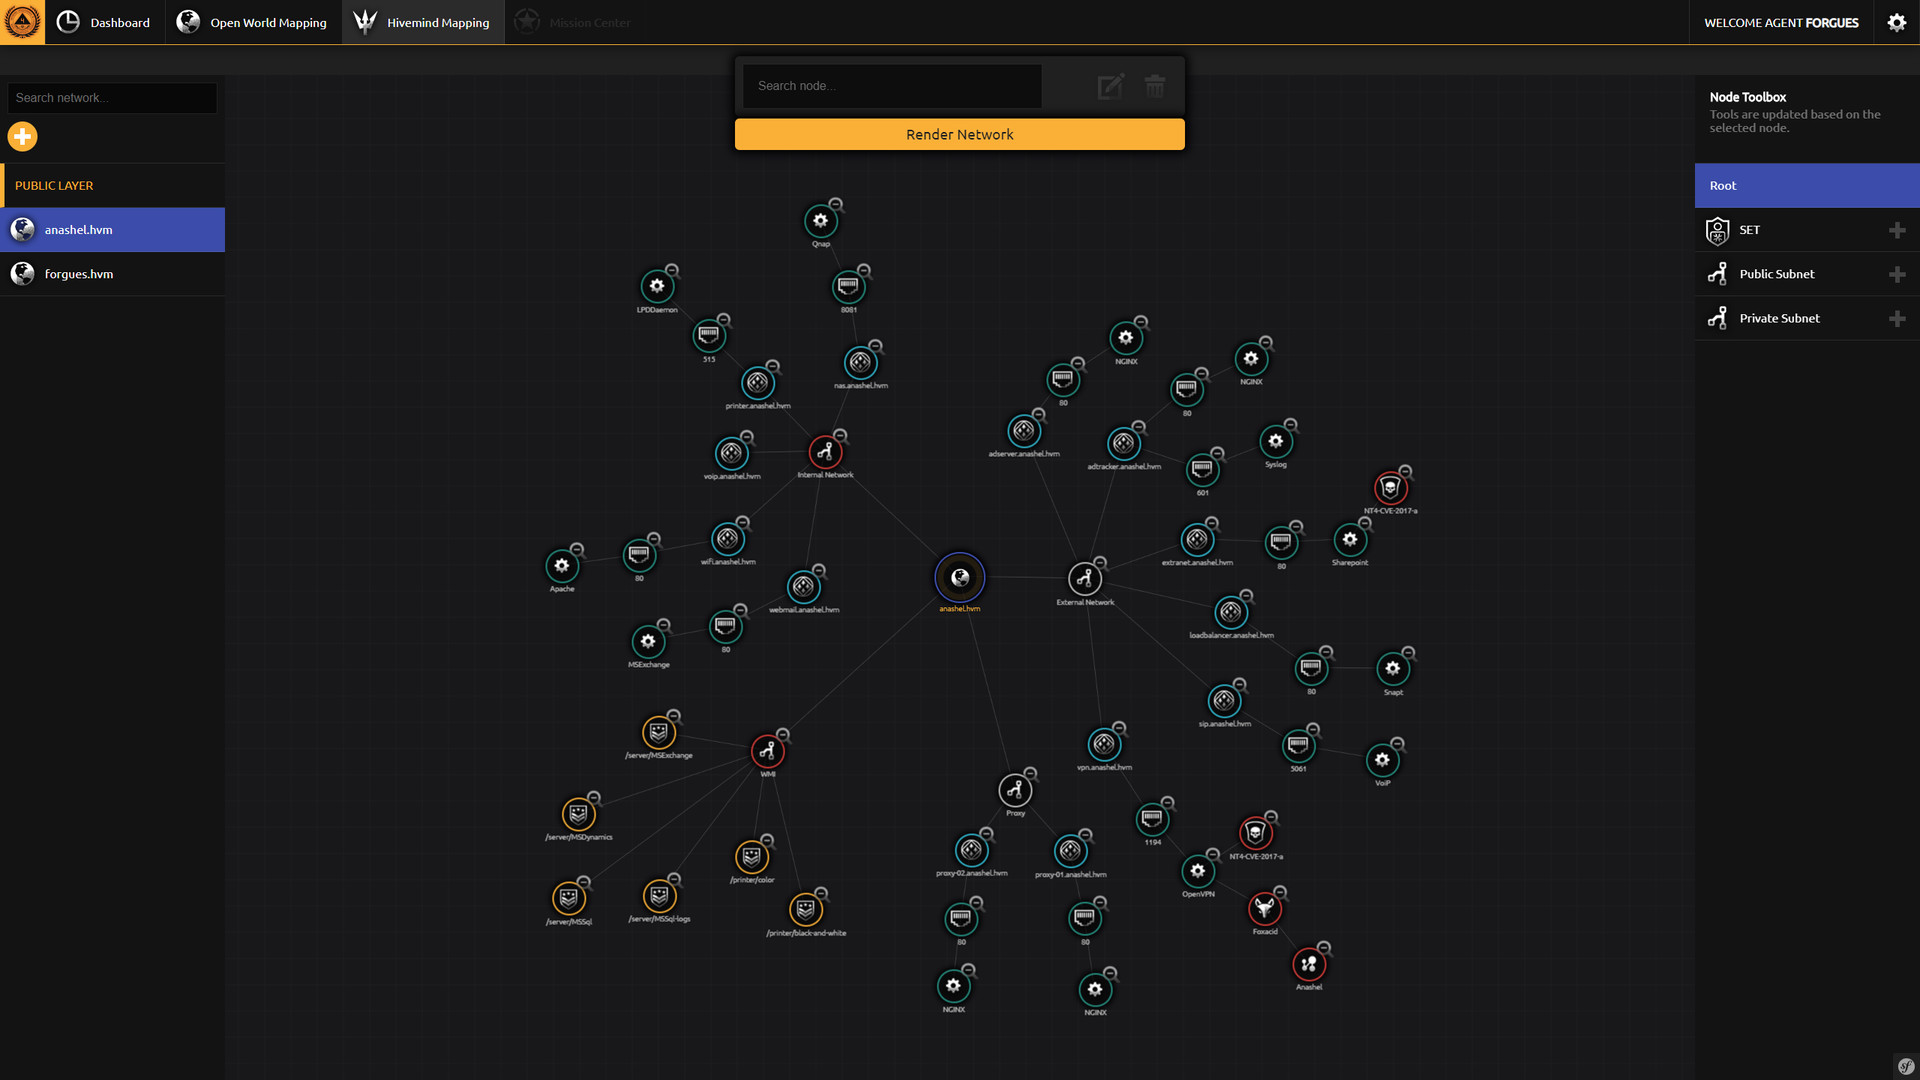Image resolution: width=1920 pixels, height=1080 pixels.
Task: Click the add new network plus button
Action: click(x=24, y=136)
